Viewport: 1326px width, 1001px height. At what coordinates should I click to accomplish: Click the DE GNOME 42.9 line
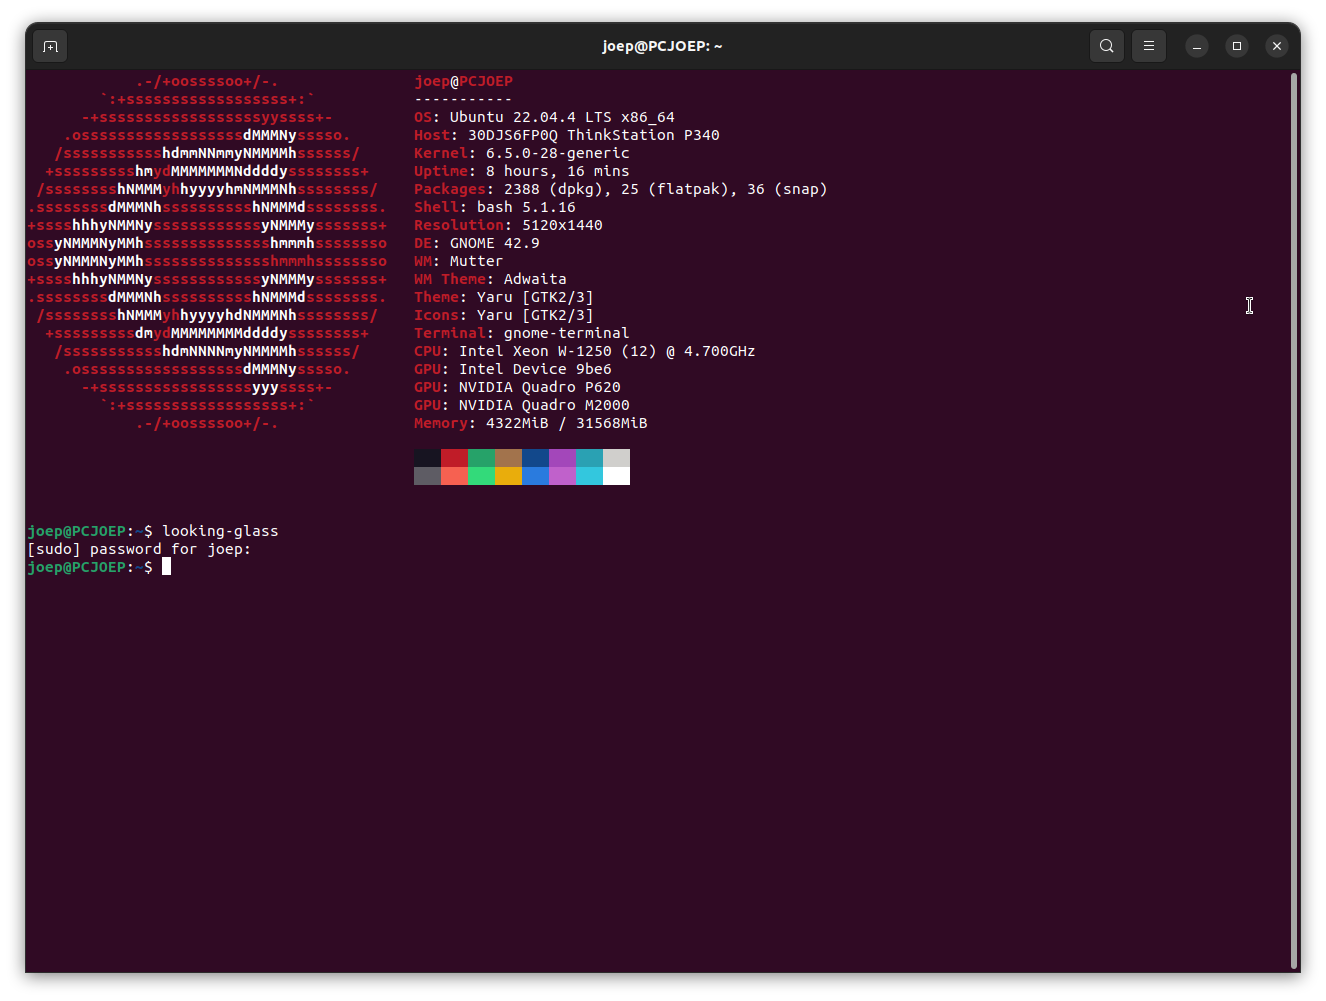477,243
